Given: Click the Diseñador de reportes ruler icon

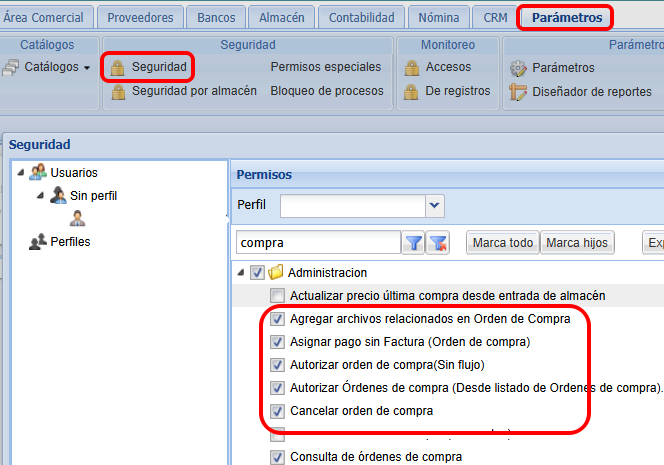Looking at the screenshot, I should pos(518,92).
